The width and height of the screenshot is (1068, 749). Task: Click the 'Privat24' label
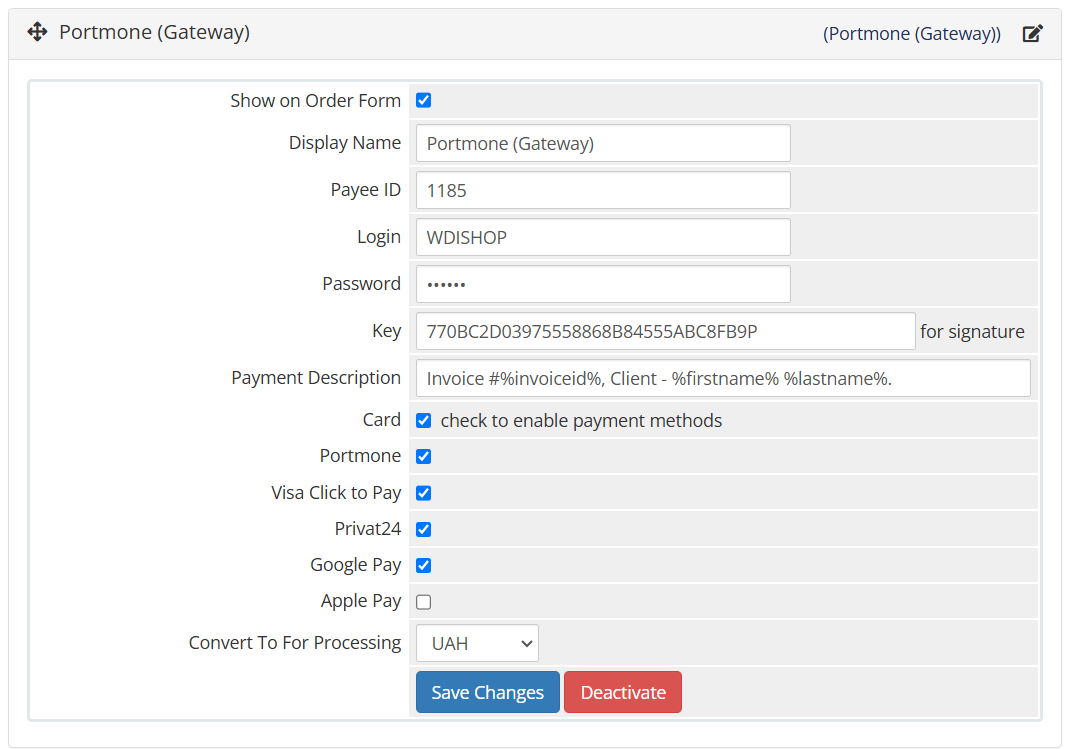pos(368,529)
